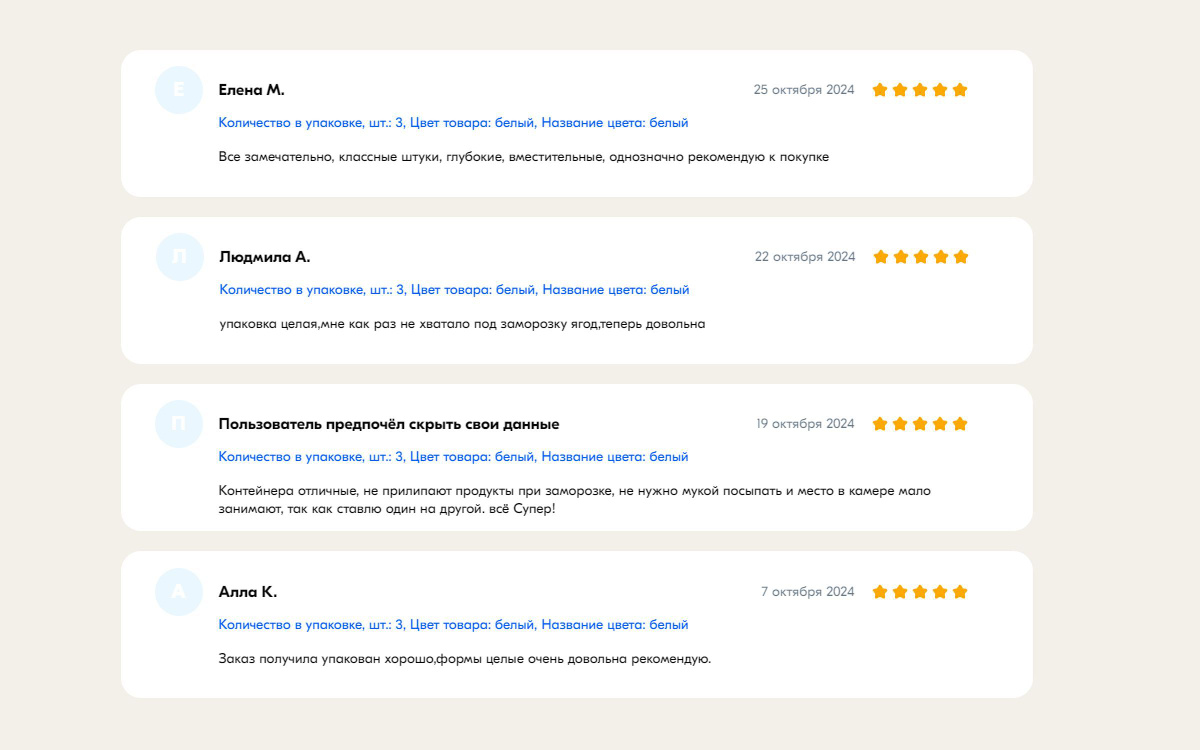Click the date 25 октября 2024
1200x750 pixels.
[804, 90]
